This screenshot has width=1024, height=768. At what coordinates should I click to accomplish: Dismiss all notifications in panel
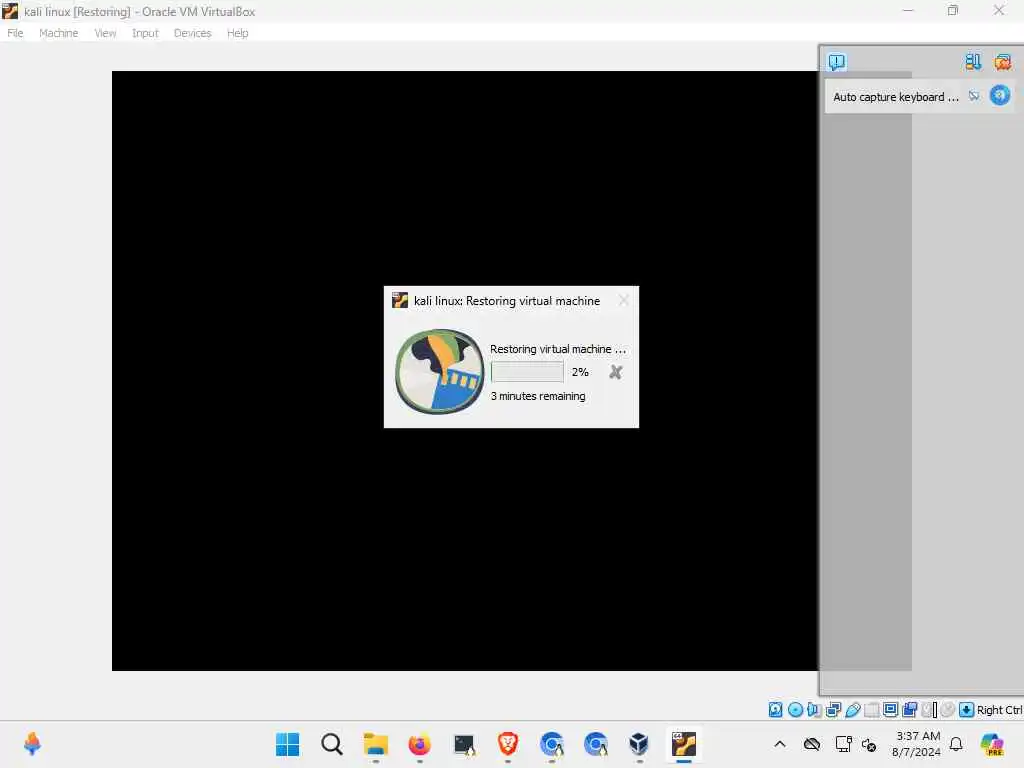click(1002, 62)
